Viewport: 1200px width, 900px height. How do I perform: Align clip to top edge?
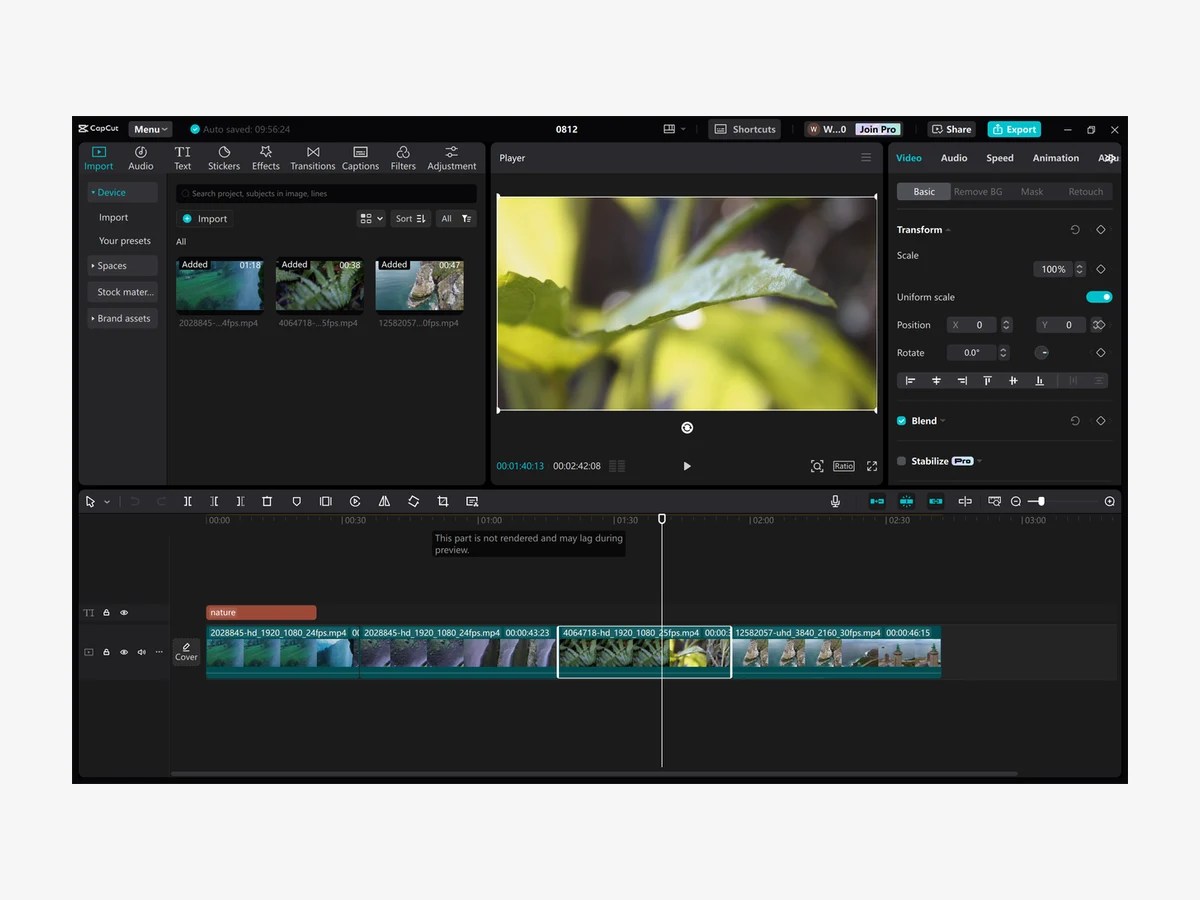click(987, 381)
